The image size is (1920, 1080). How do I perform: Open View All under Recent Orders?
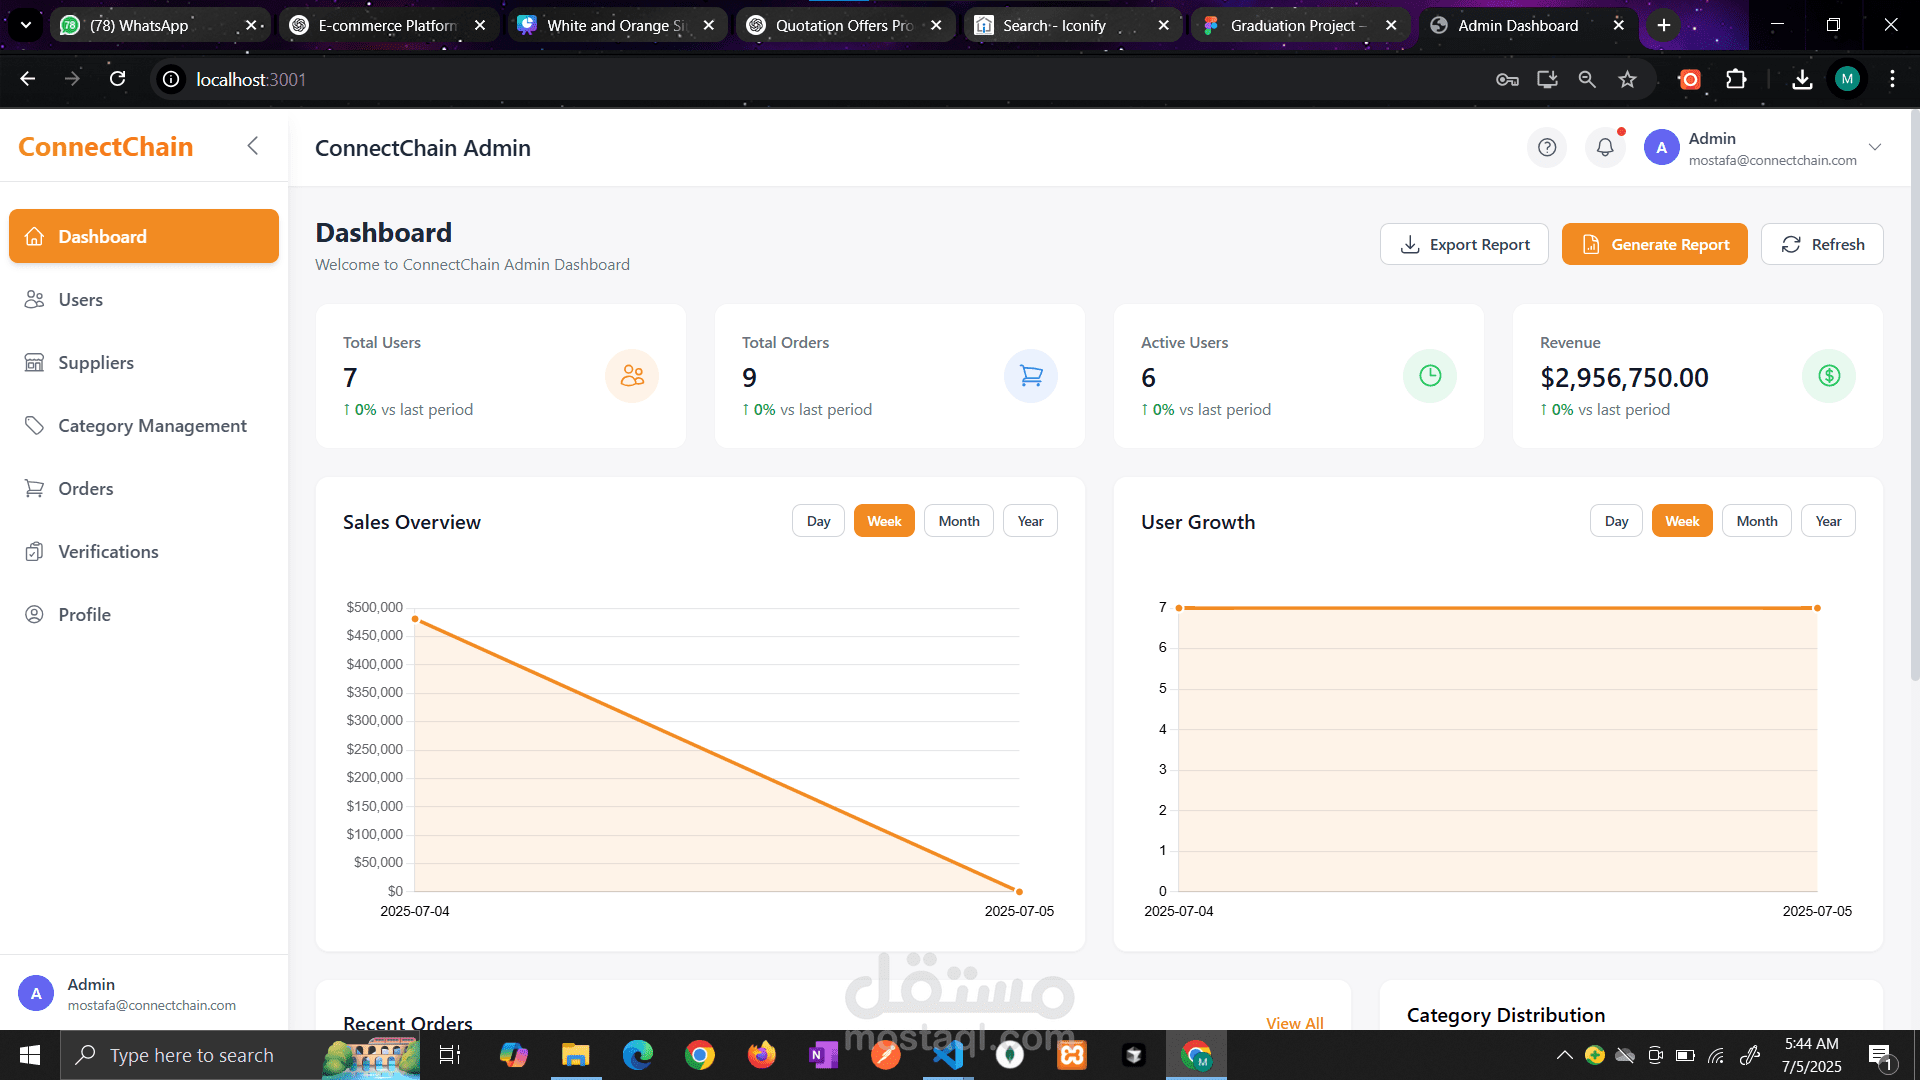tap(1294, 1023)
